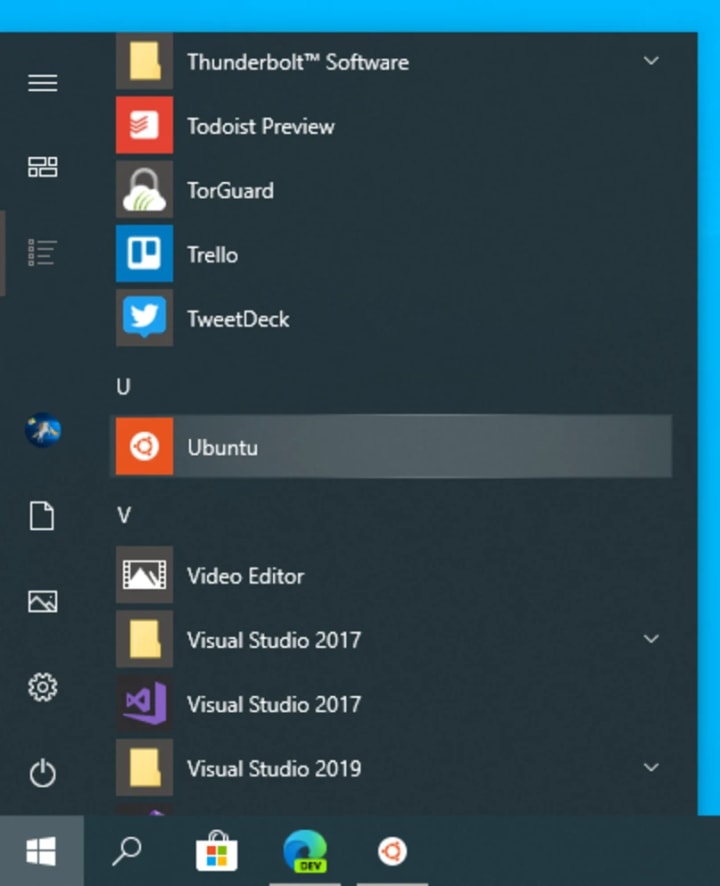The height and width of the screenshot is (886, 720).
Task: Expand the Visual Studio 2019 folder chevron
Action: (651, 767)
